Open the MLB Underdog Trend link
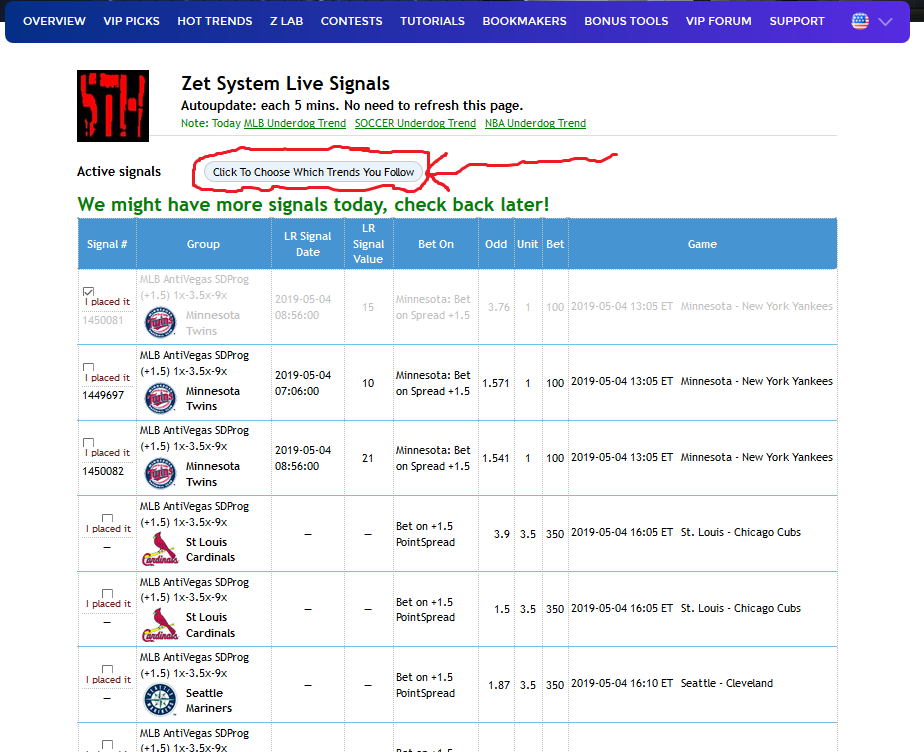Image resolution: width=924 pixels, height=752 pixels. pos(294,123)
